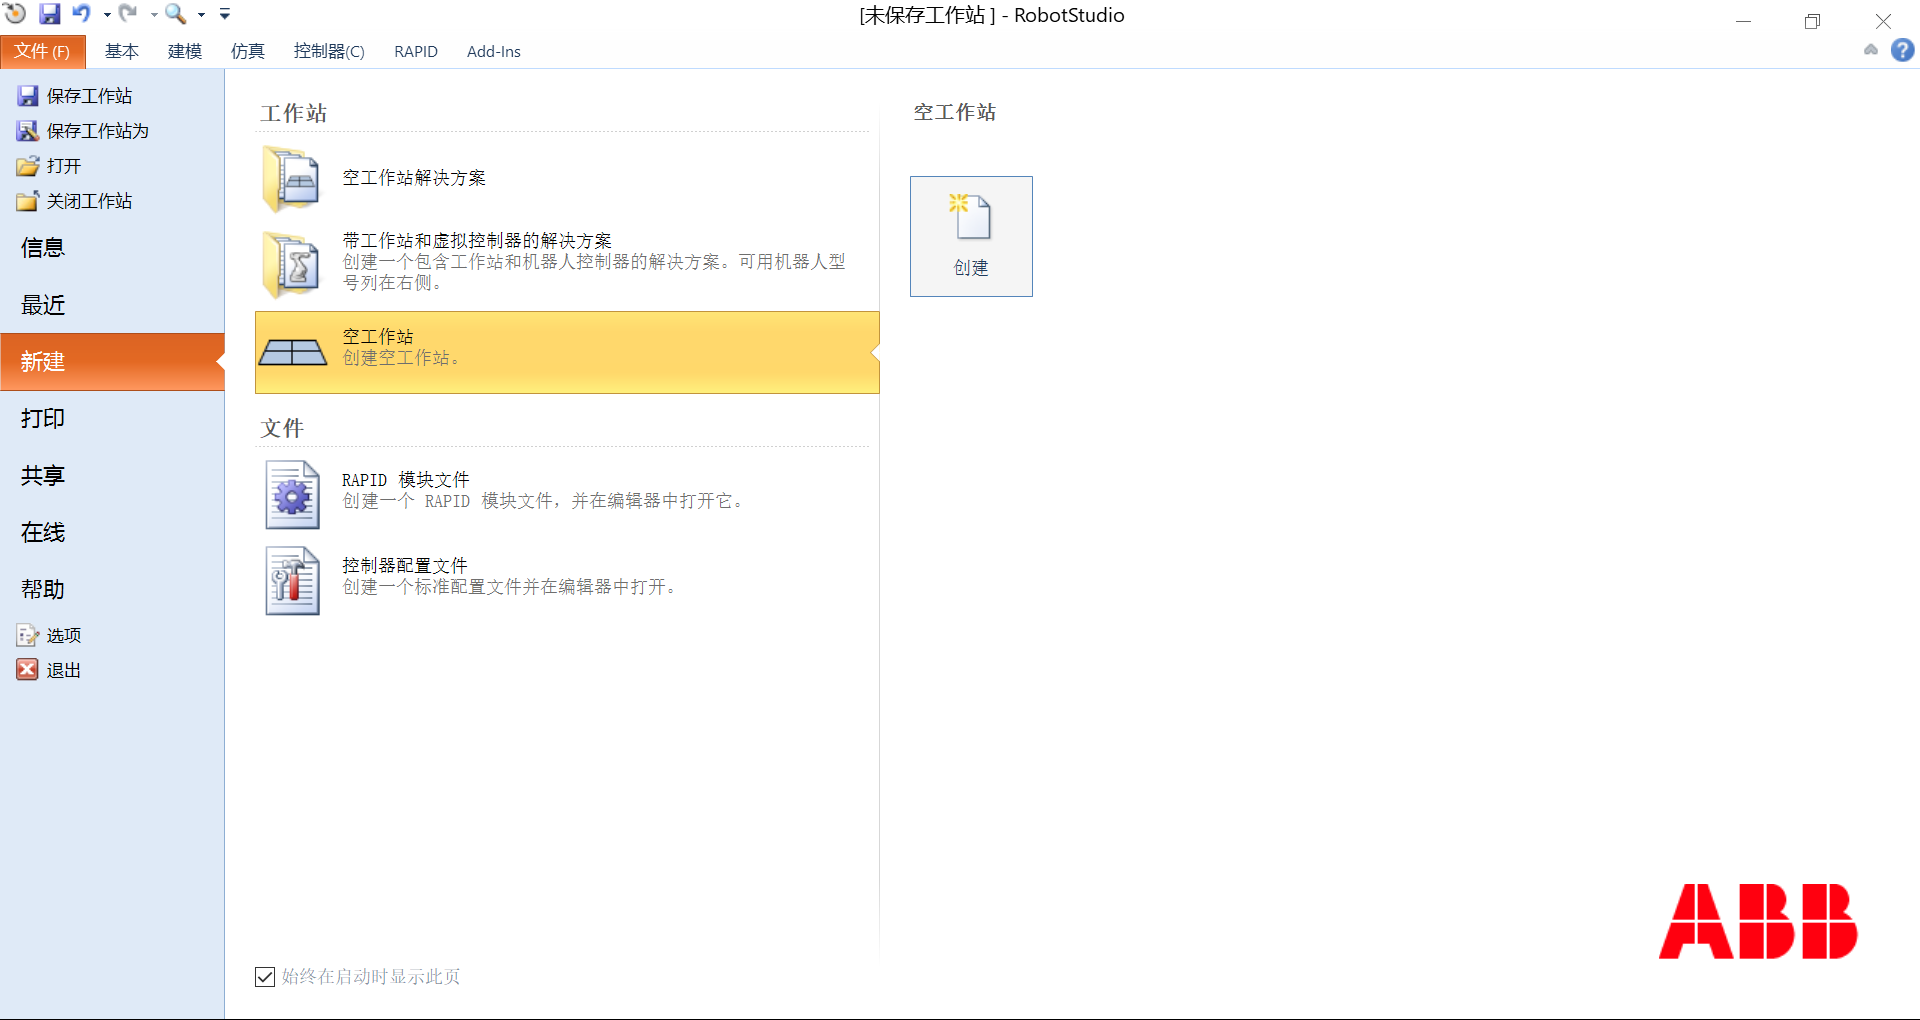Open the 信息 backstage page
The height and width of the screenshot is (1020, 1920).
[112, 248]
